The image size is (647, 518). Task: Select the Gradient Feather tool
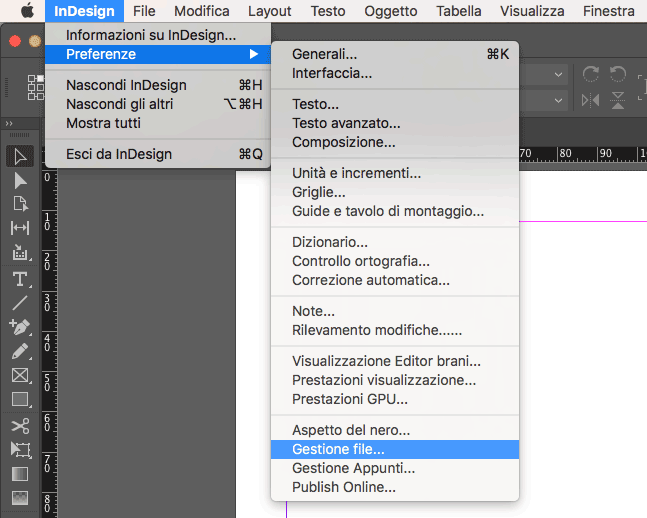(20, 498)
